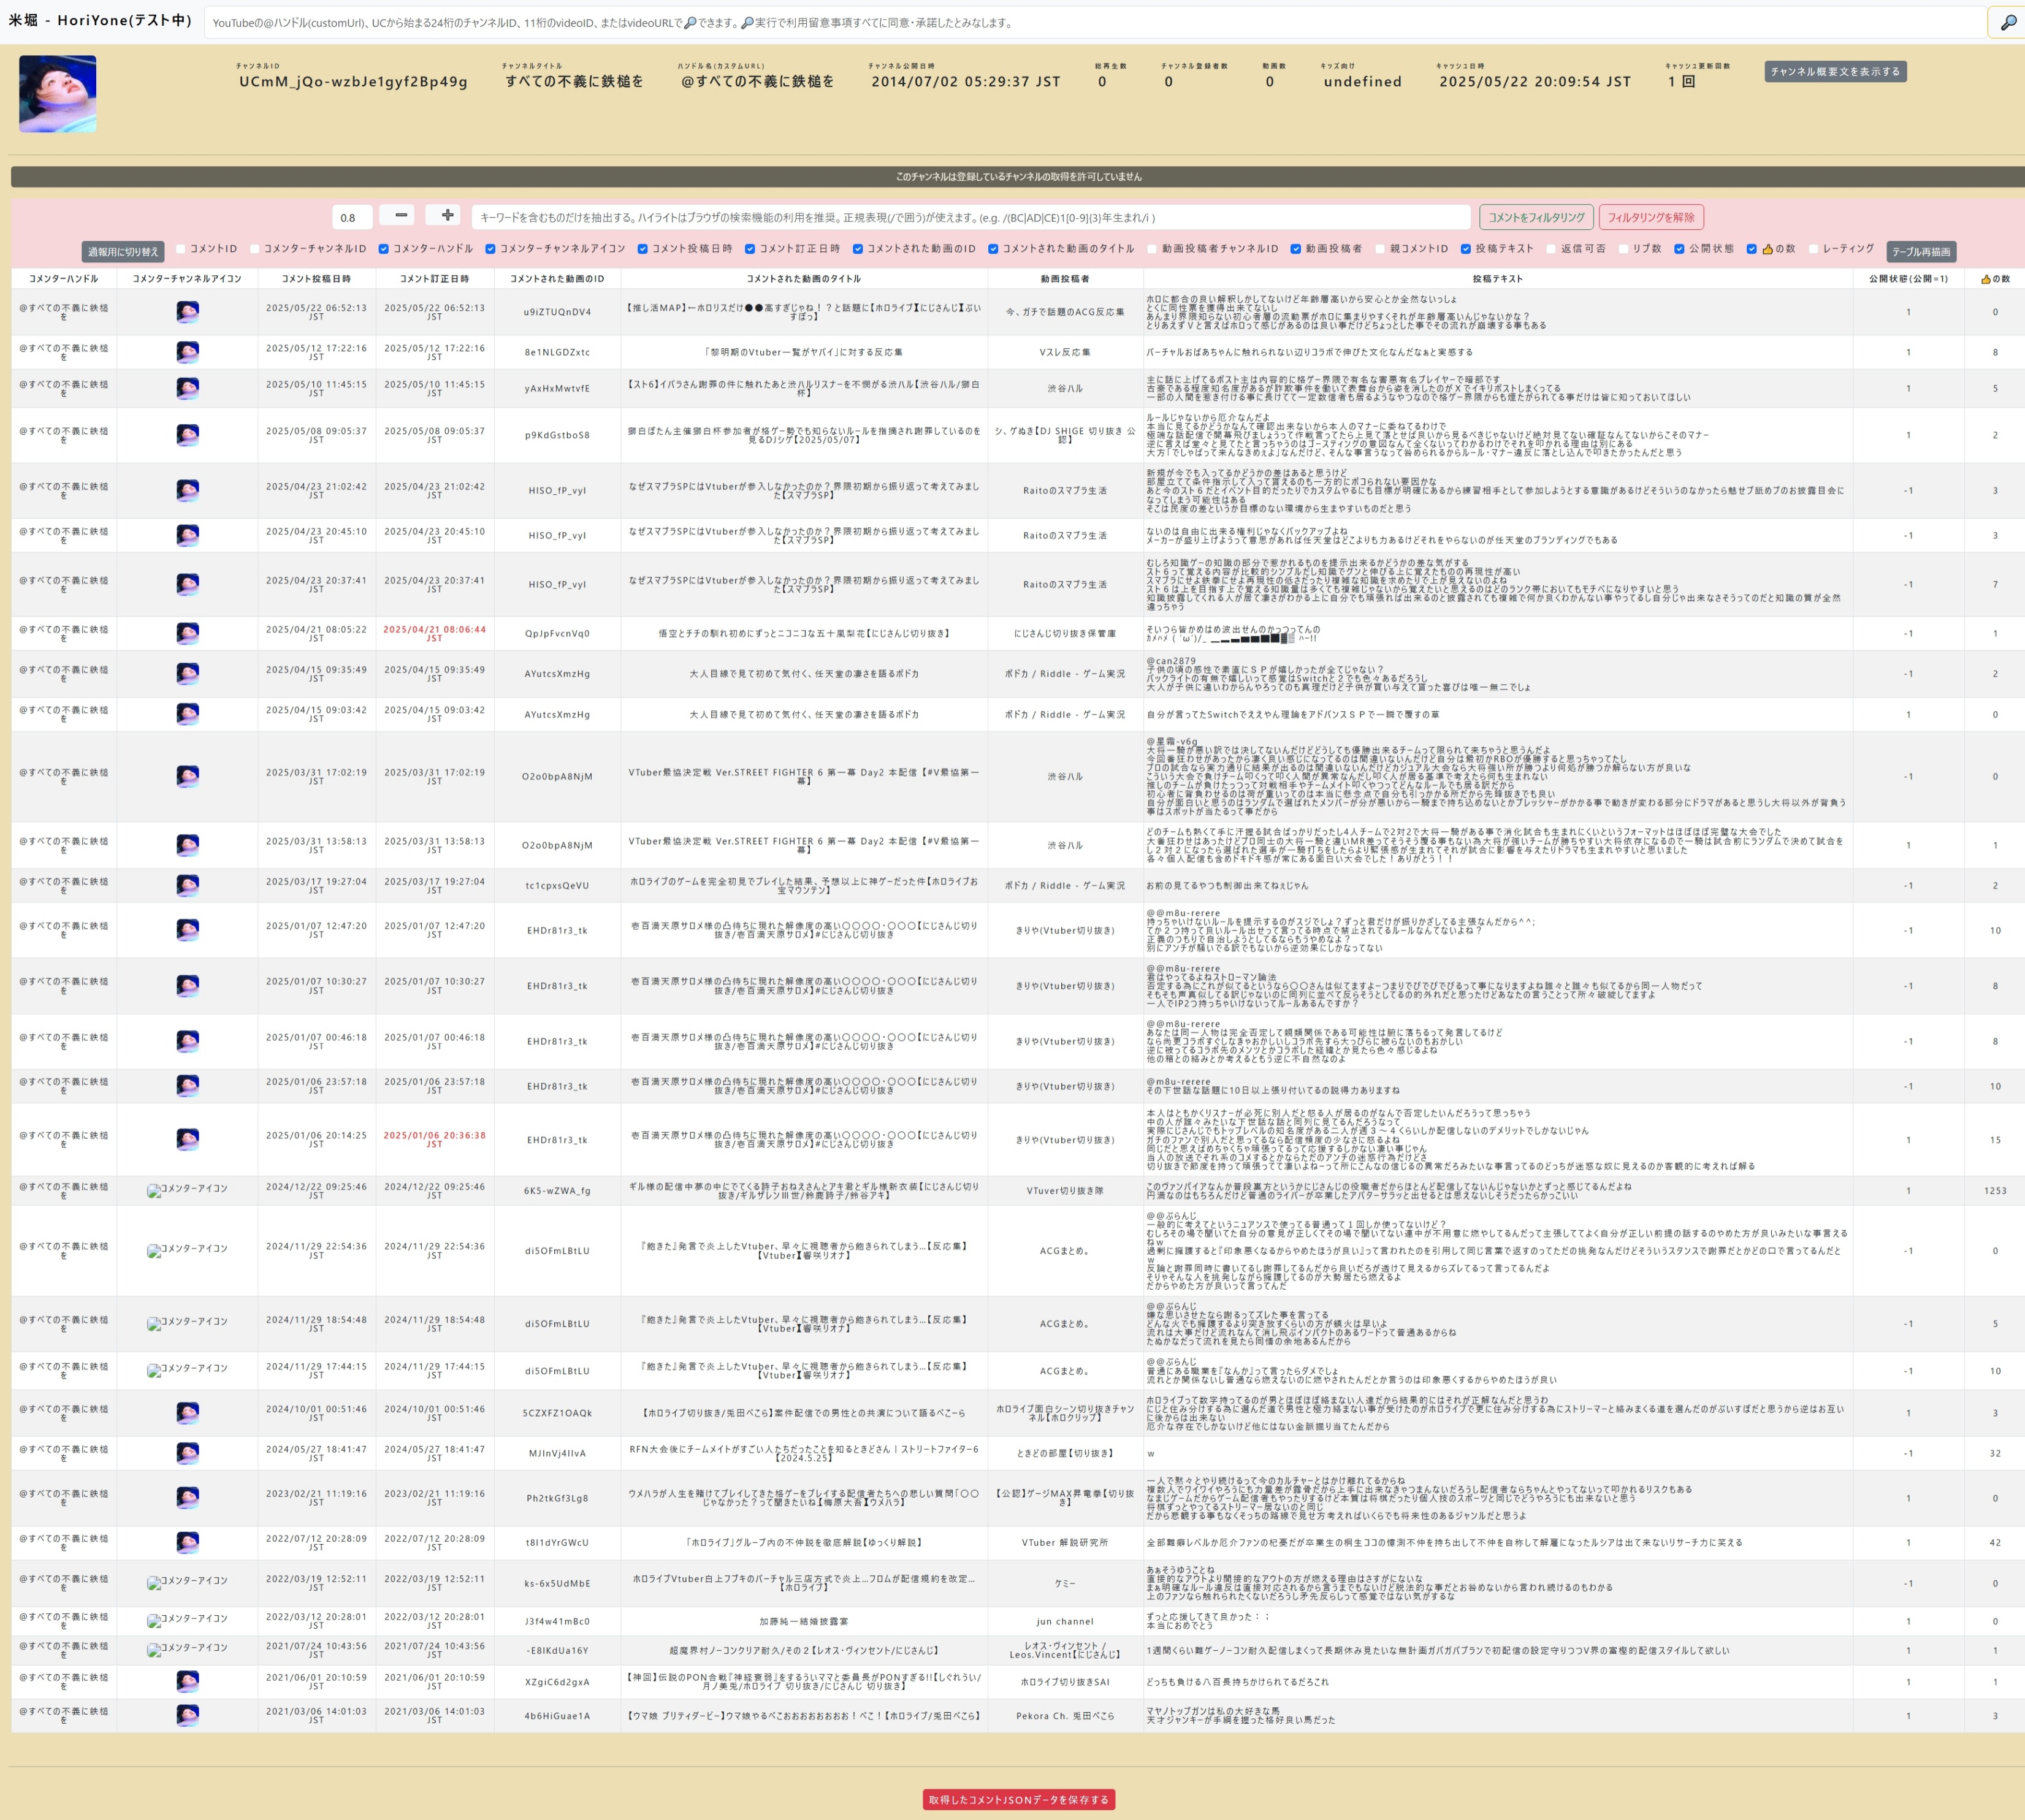Uncheck the コメント投稿日時 checkbox

tap(642, 249)
